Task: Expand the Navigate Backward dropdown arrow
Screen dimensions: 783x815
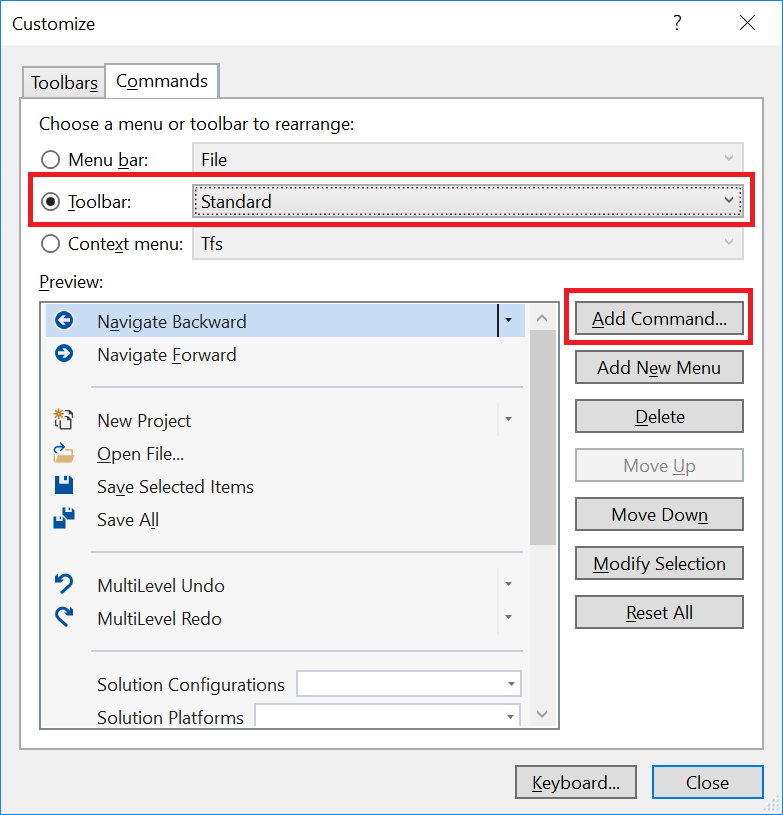Action: coord(508,321)
